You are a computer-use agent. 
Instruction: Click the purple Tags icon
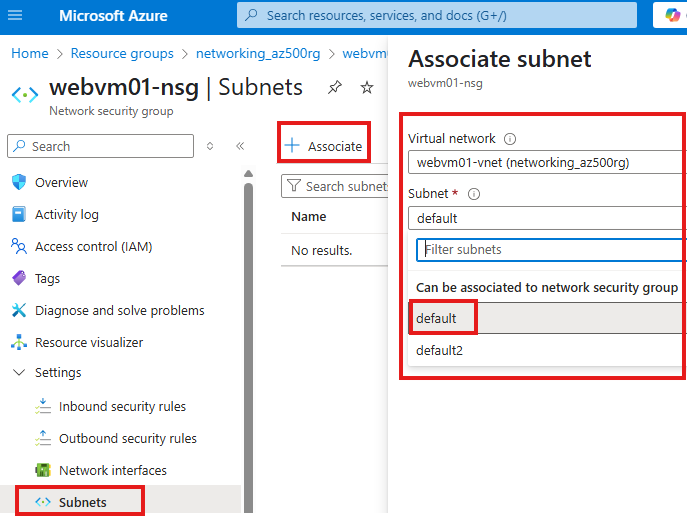tap(19, 278)
